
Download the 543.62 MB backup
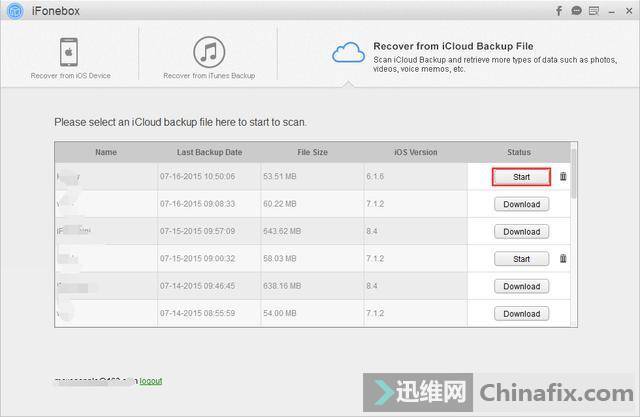pyautogui.click(x=521, y=232)
